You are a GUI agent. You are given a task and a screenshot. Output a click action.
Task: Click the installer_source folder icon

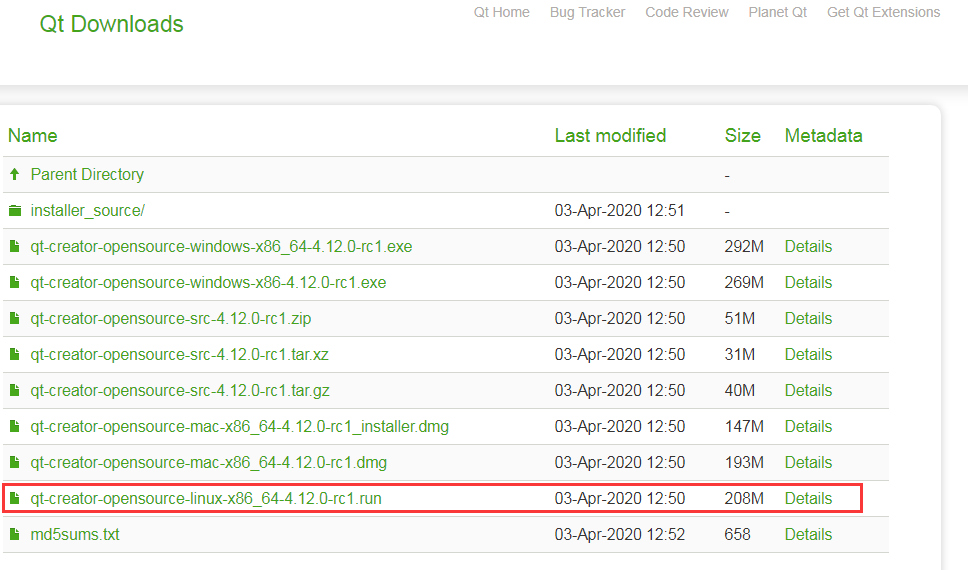coord(15,211)
